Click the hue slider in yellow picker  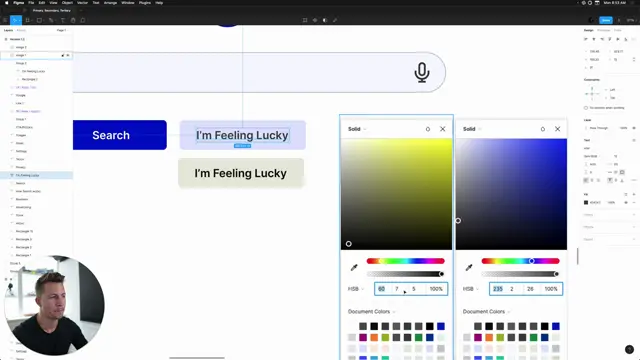(405, 261)
